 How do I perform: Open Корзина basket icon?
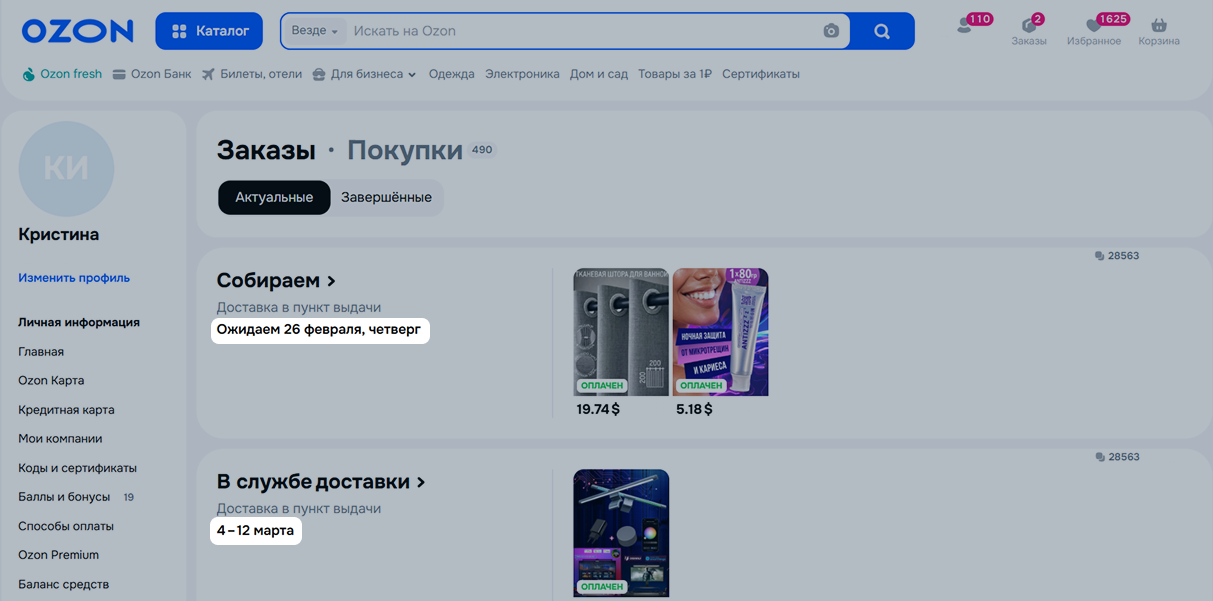(1159, 27)
